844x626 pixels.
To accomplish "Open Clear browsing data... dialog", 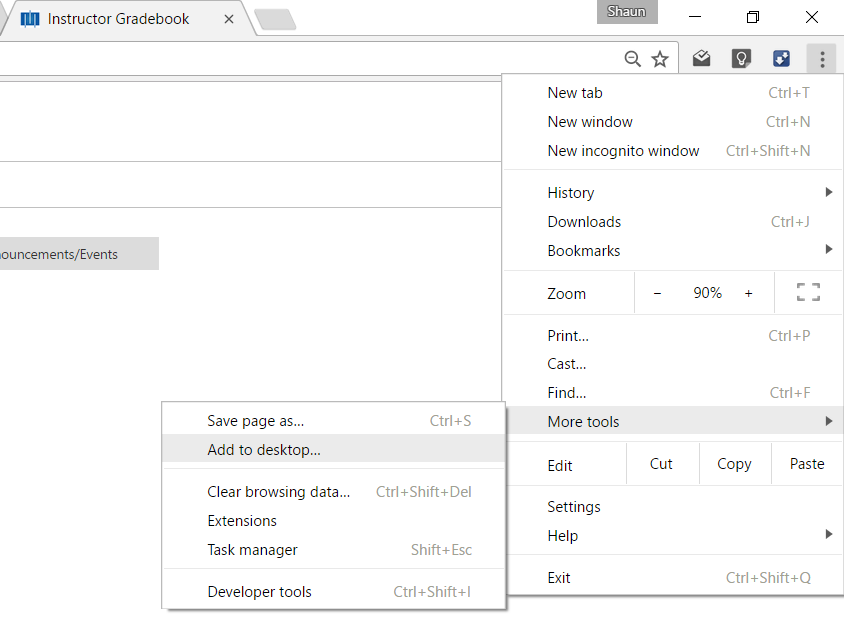I will (334, 492).
